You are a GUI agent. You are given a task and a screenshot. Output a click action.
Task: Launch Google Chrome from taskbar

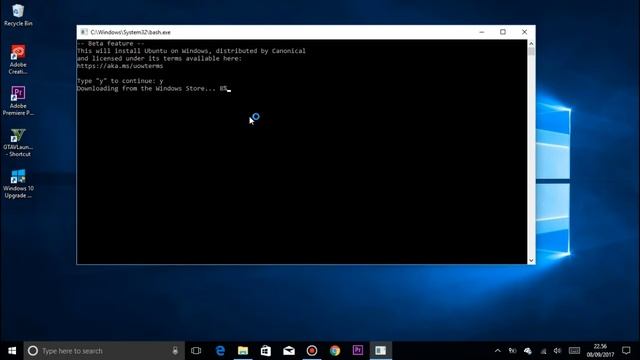click(335, 351)
